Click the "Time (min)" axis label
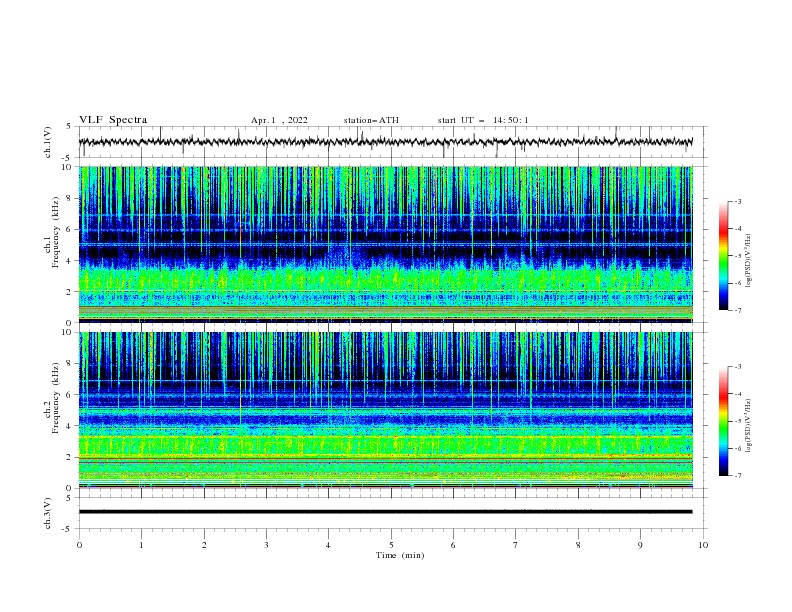 click(400, 555)
